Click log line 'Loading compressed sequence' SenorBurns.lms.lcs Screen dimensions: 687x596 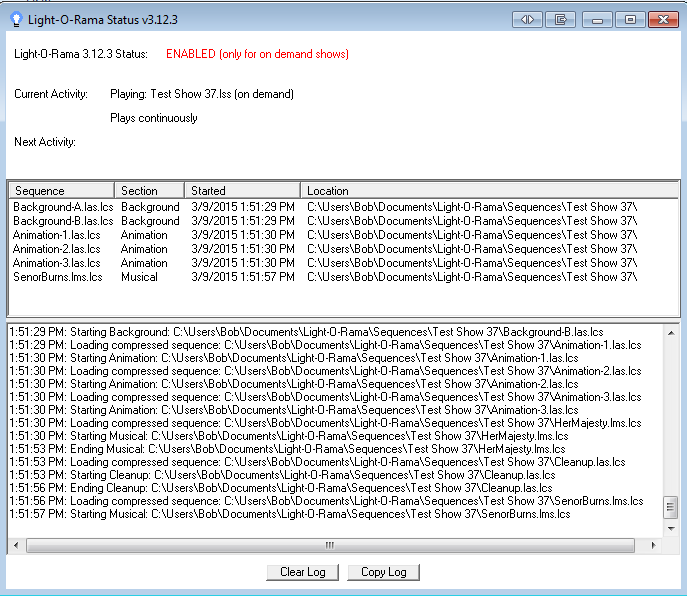326,501
